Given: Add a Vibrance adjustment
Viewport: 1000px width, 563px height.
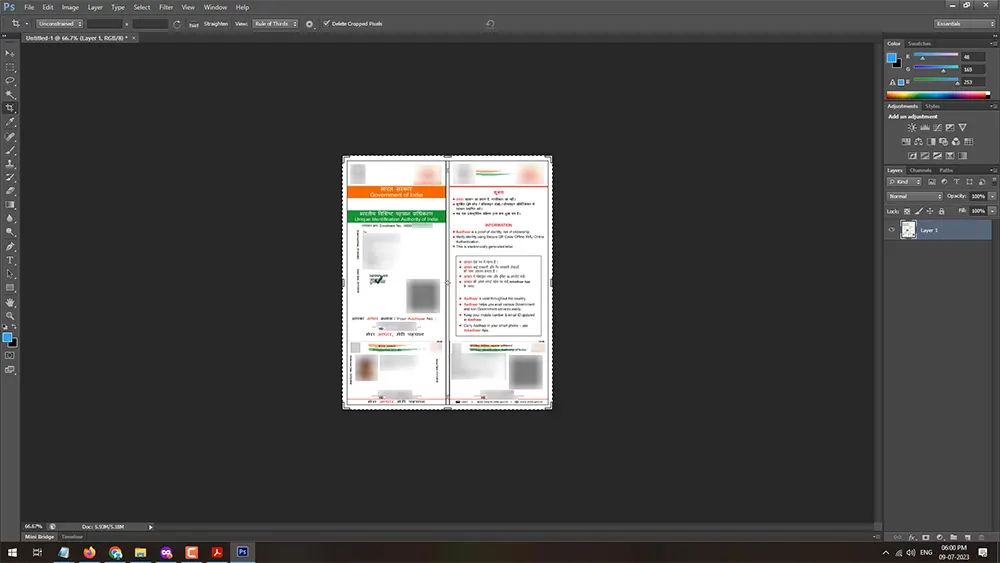Looking at the screenshot, I should coord(962,128).
